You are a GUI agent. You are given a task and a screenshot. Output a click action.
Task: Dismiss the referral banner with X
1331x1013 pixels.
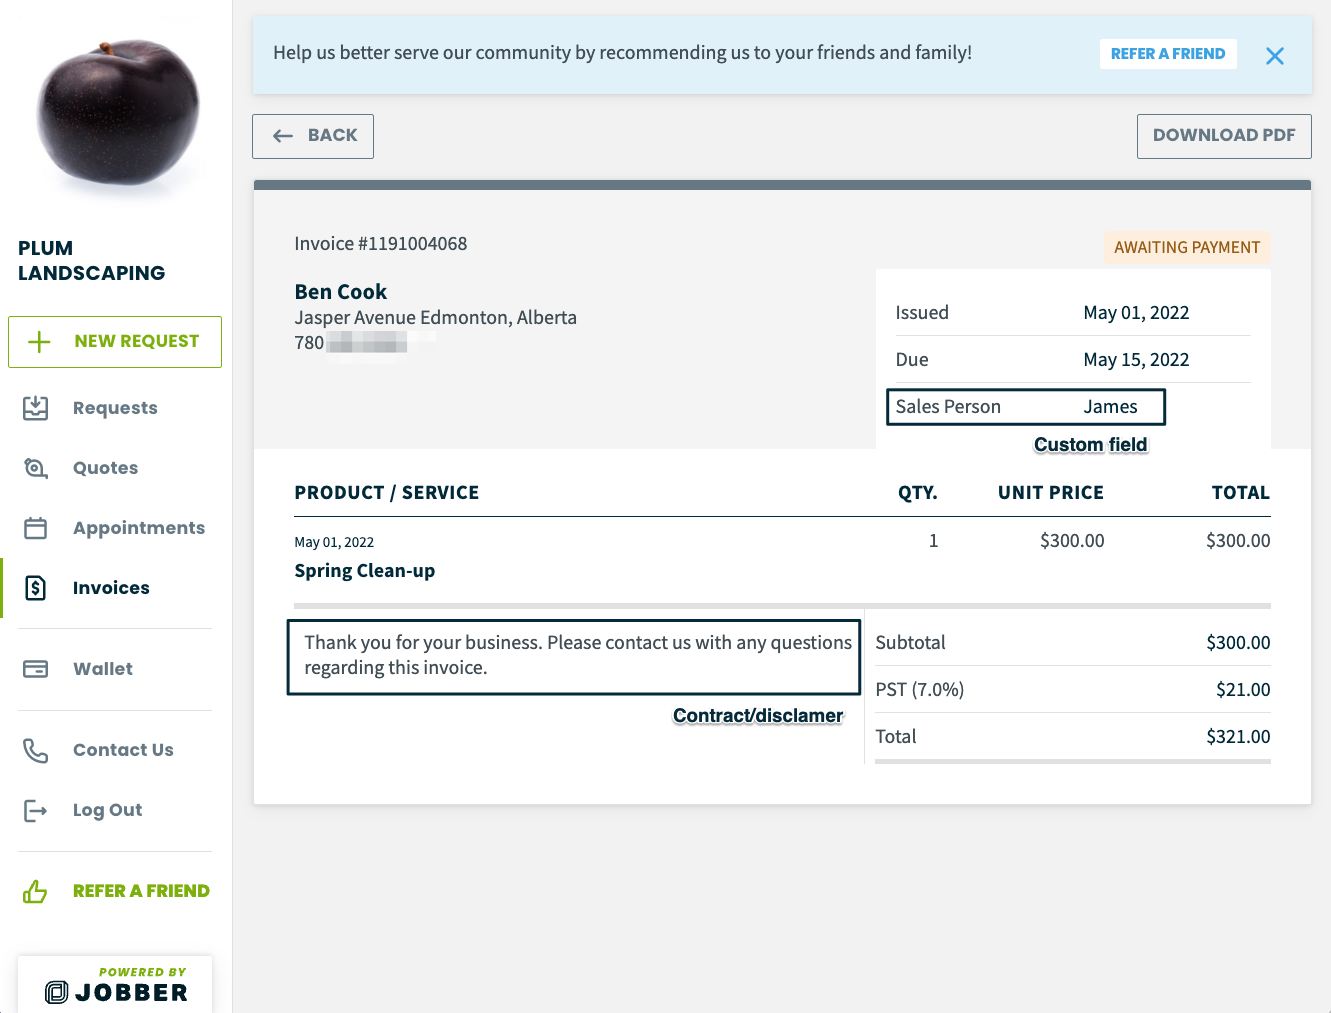click(x=1275, y=56)
